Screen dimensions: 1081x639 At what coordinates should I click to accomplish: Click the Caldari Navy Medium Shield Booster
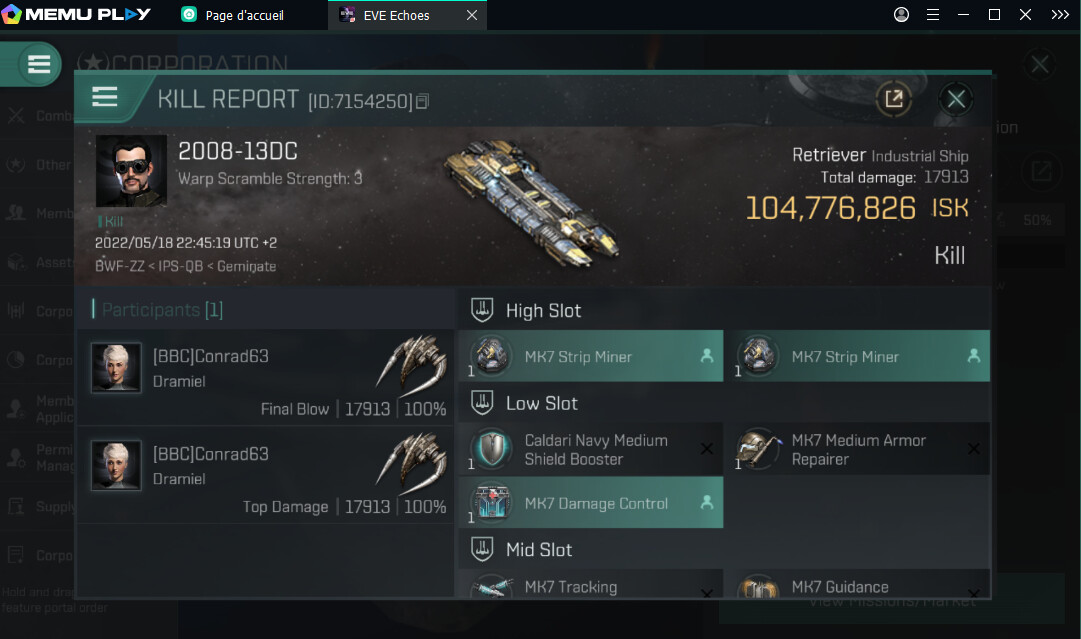coord(590,450)
